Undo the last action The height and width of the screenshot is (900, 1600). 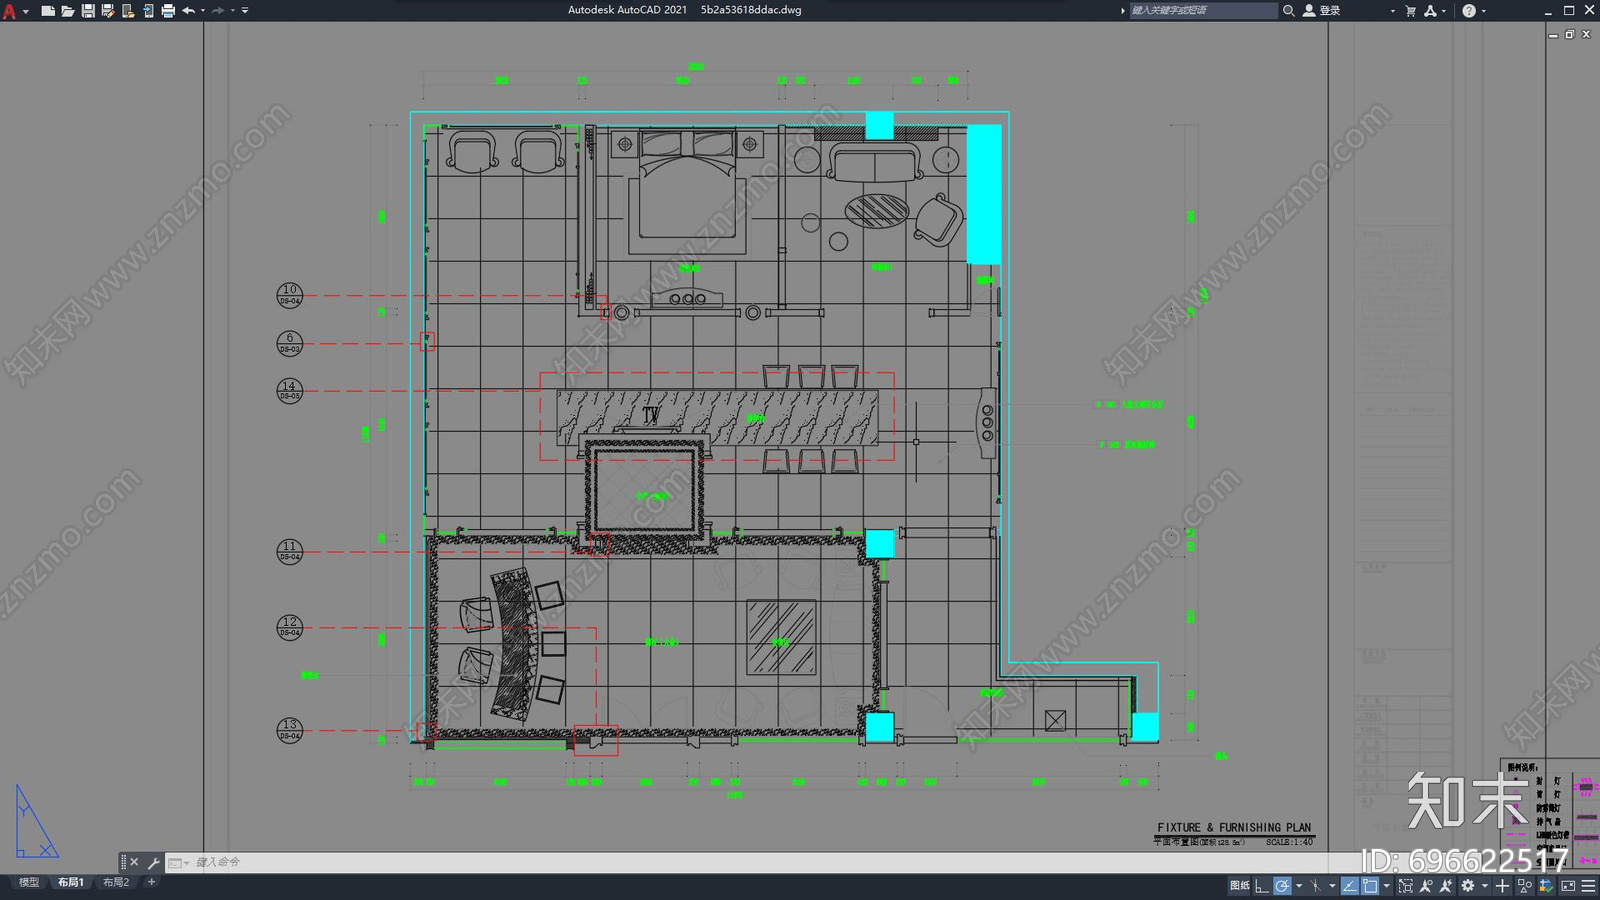tap(188, 11)
